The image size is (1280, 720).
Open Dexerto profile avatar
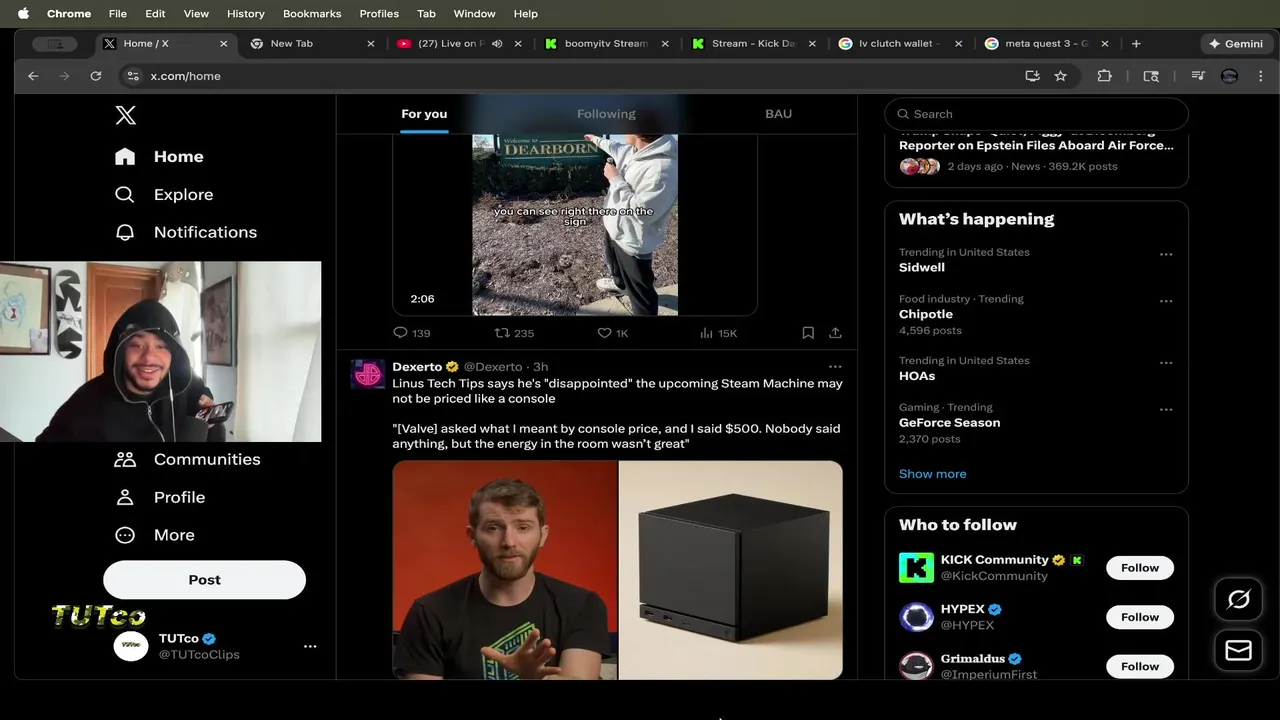pyautogui.click(x=368, y=374)
